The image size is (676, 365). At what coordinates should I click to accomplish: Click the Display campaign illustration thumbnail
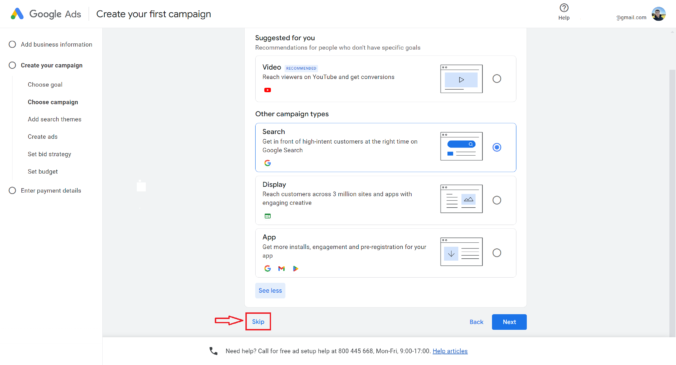(x=461, y=199)
